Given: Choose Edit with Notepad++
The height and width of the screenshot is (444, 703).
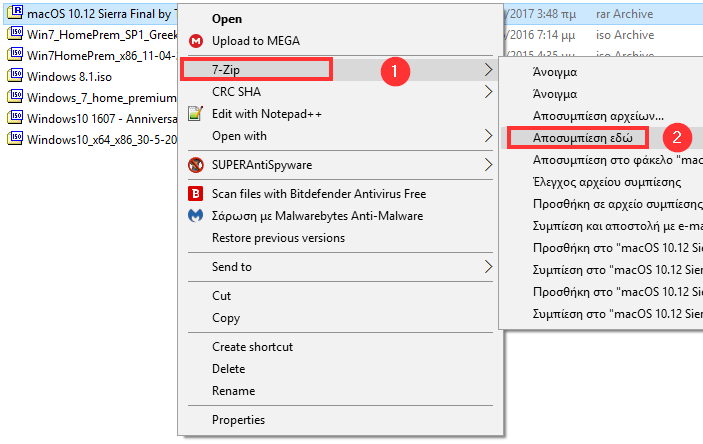Looking at the screenshot, I should (267, 113).
